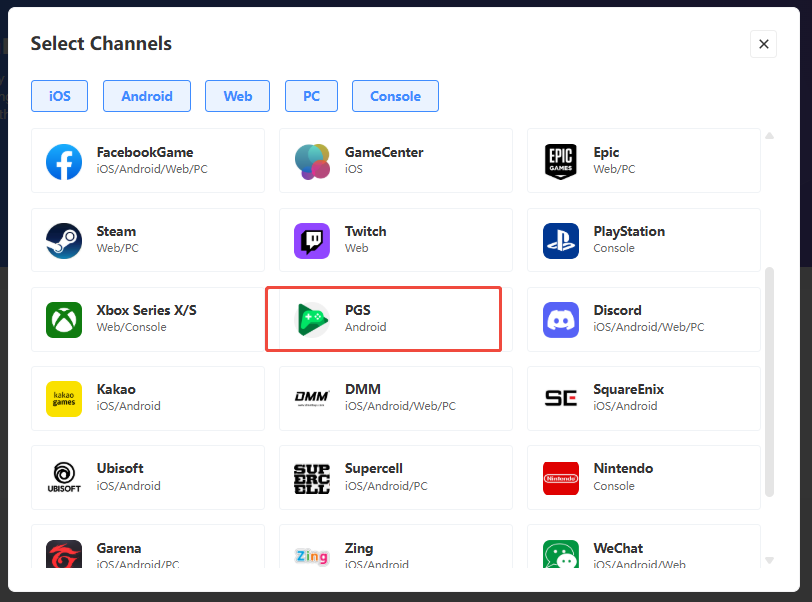Image resolution: width=812 pixels, height=602 pixels.
Task: Click 'iOS/Android' under SquareEnix
Action: [626, 406]
